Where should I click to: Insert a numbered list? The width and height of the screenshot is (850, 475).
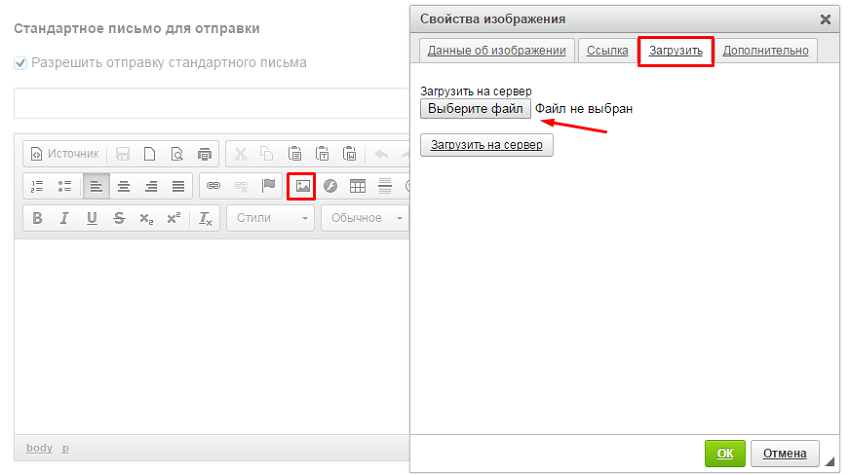coord(38,186)
